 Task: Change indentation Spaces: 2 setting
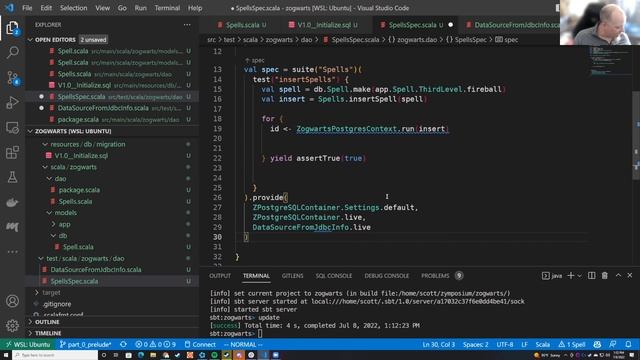476,344
